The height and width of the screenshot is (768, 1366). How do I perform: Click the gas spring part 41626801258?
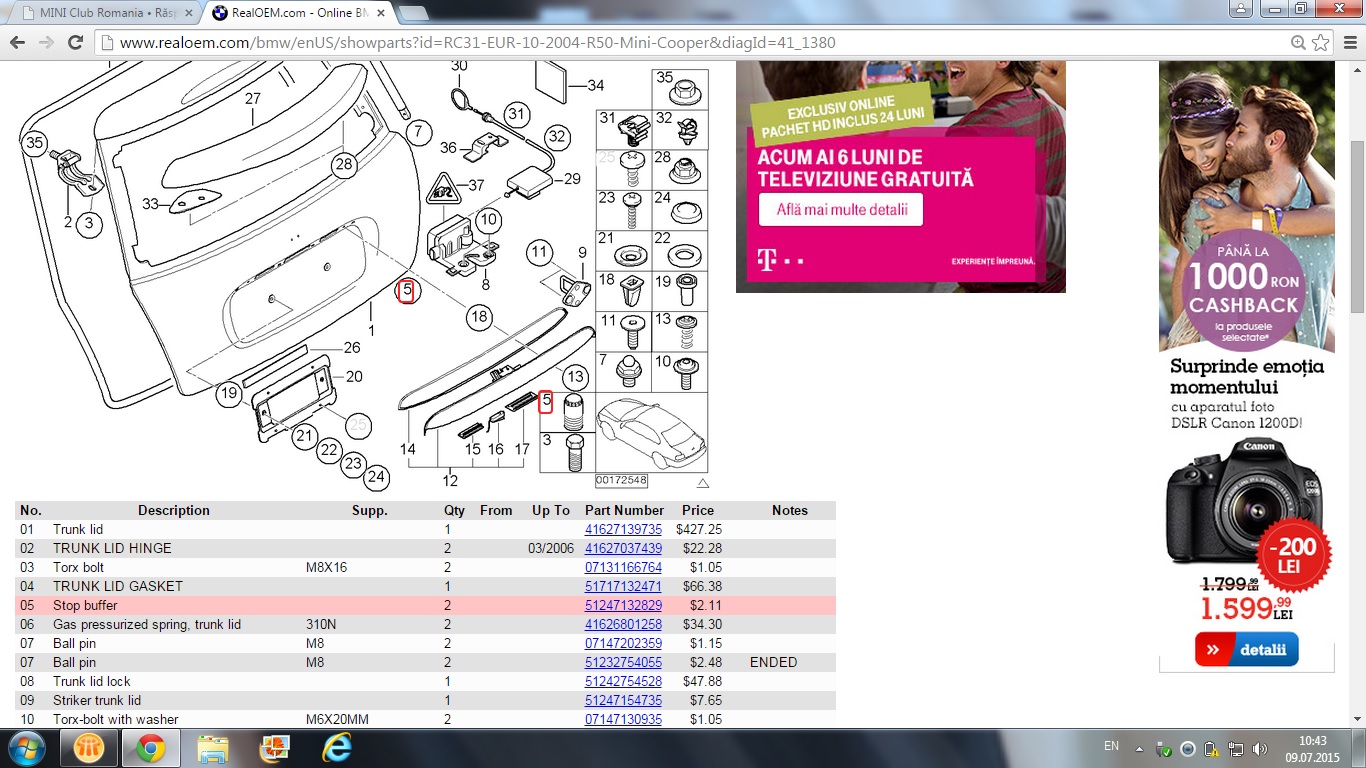coord(623,624)
